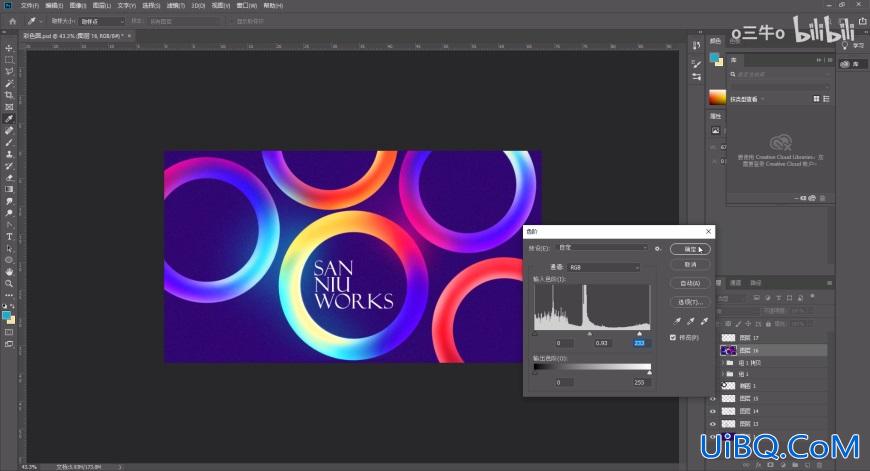The image size is (870, 471).
Task: Click the white input slider in Levels
Action: coord(639,334)
